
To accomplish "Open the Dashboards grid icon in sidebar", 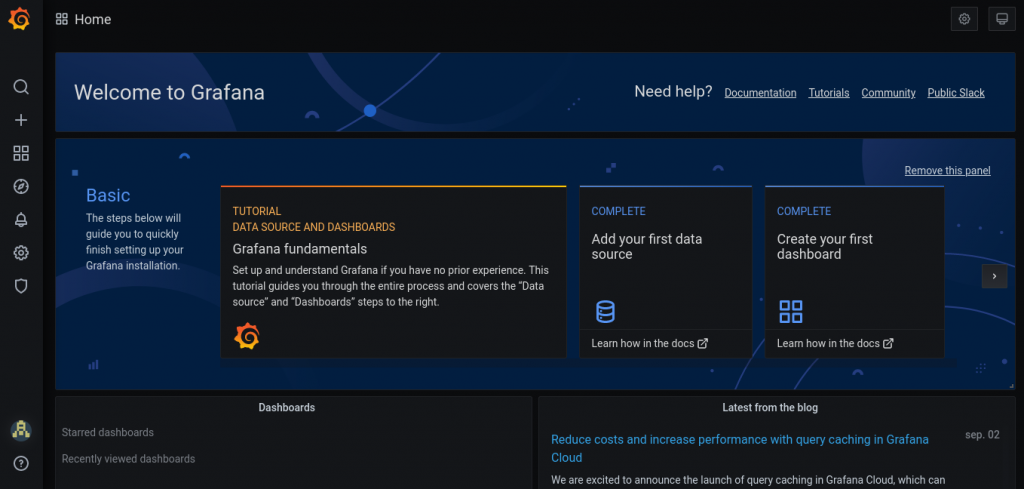I will pos(21,153).
